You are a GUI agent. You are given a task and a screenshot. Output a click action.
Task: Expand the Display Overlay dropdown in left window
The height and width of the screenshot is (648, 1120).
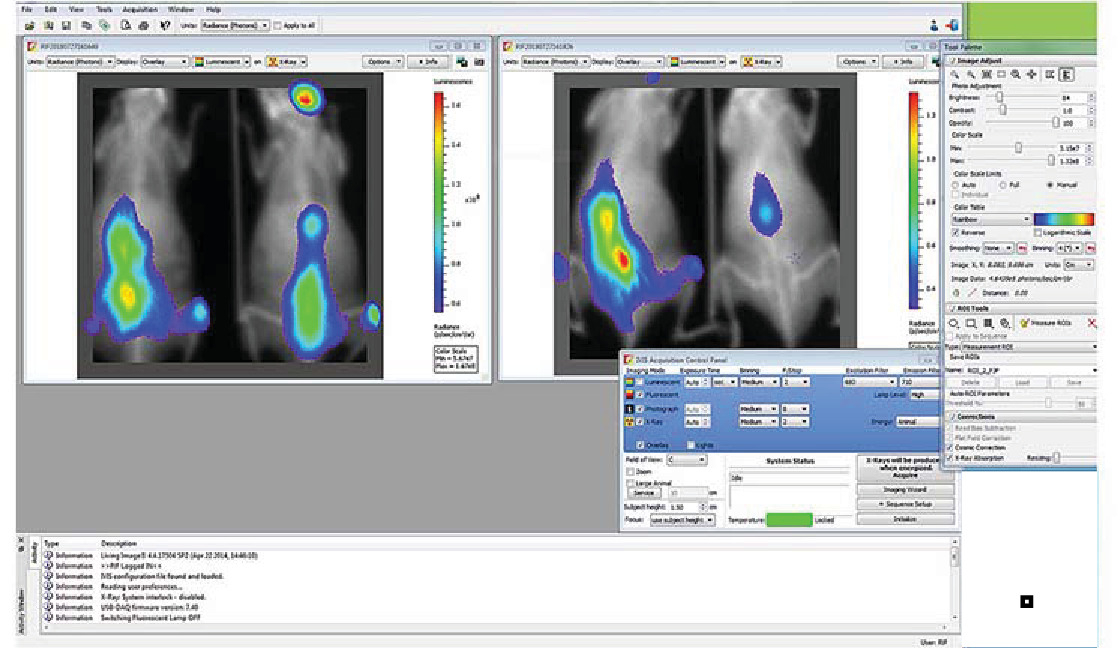165,61
